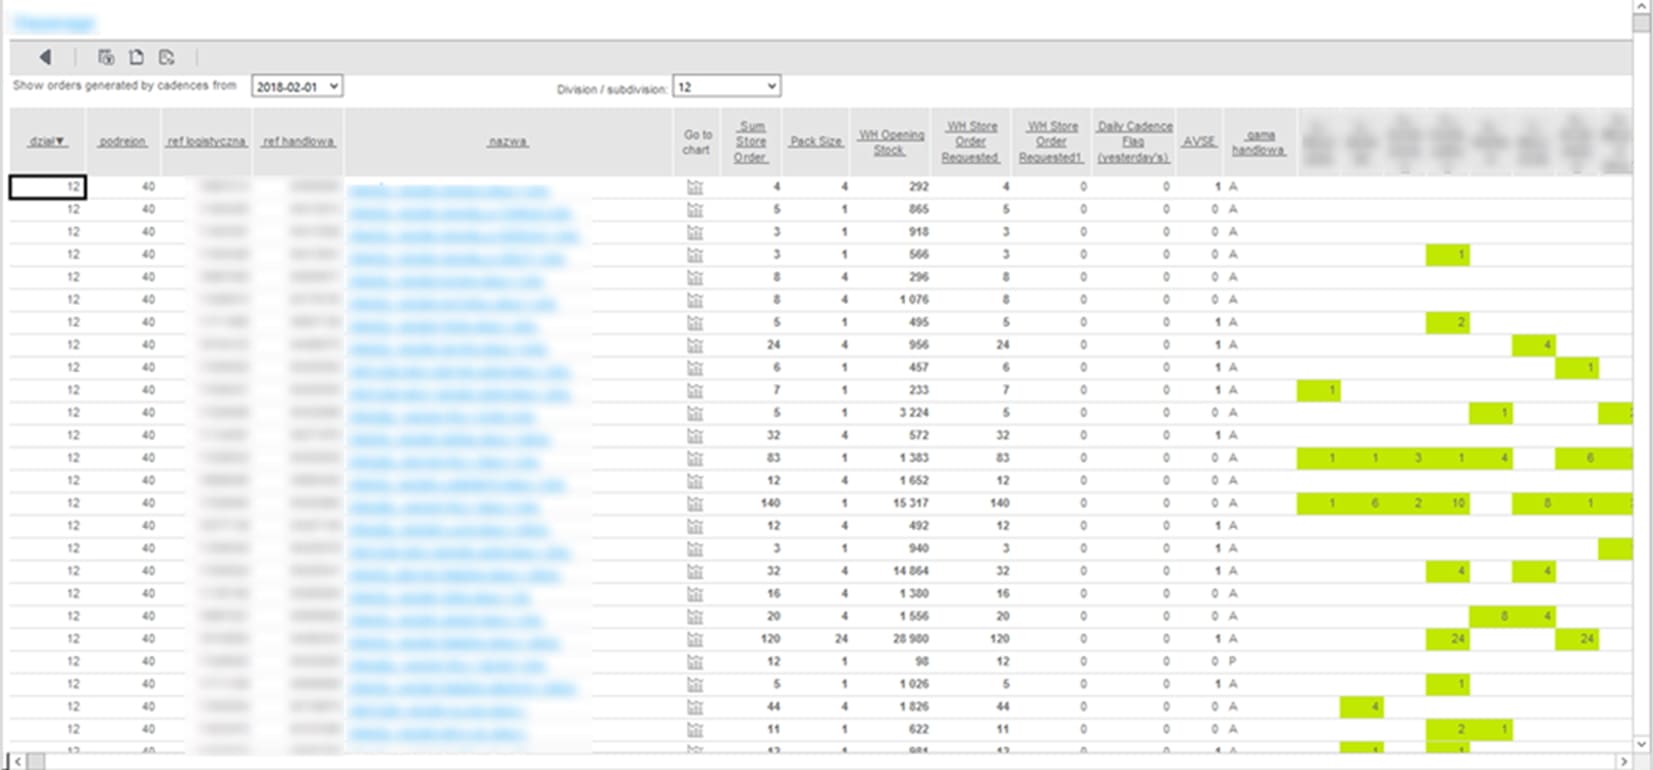Sort by WH Opening Stock column header
The image size is (1653, 770).
pos(890,142)
